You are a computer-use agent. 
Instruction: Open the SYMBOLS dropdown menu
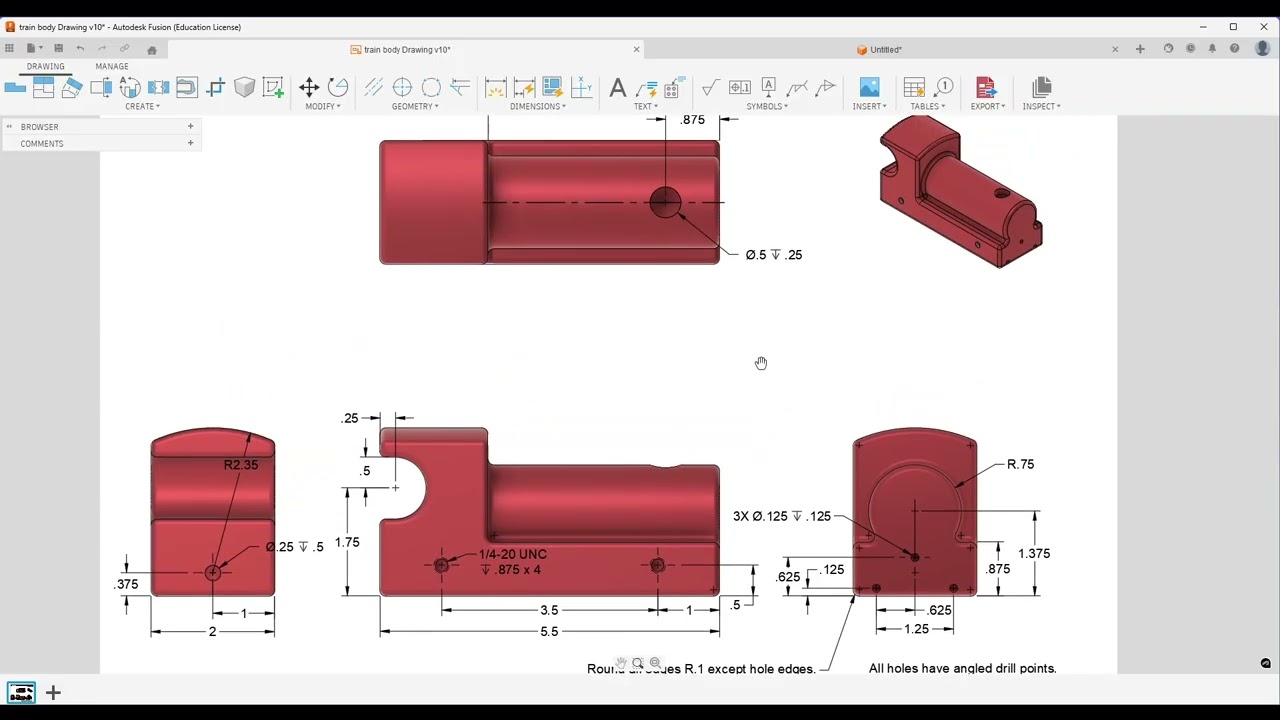(767, 106)
